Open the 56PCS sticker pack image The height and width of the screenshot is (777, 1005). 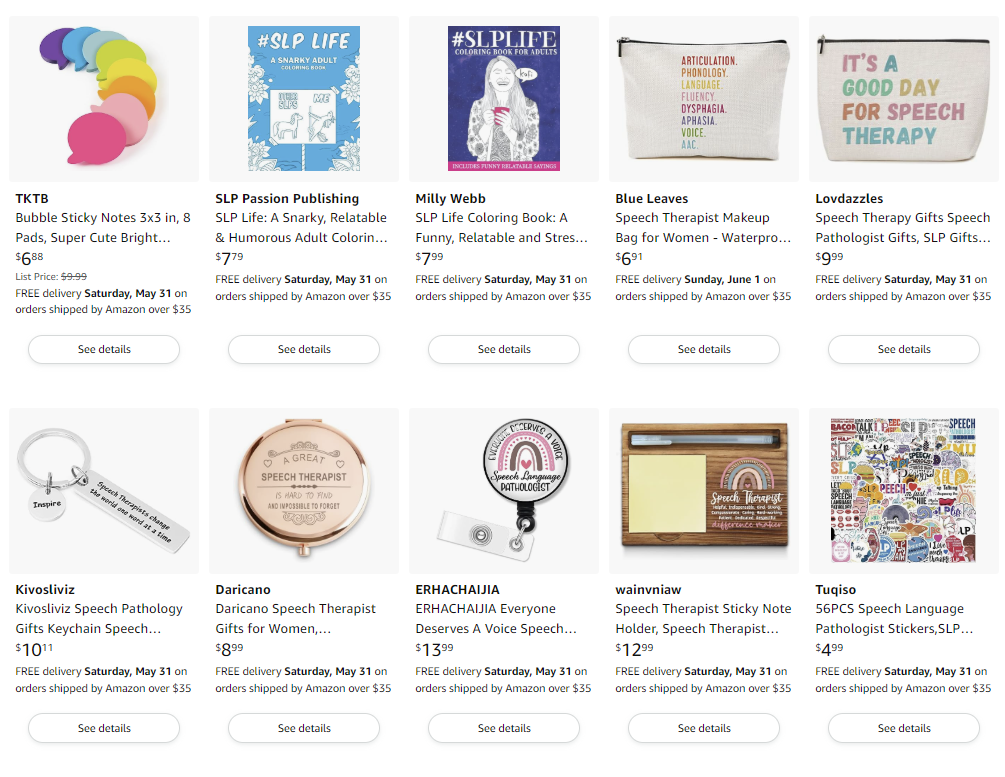click(x=904, y=490)
